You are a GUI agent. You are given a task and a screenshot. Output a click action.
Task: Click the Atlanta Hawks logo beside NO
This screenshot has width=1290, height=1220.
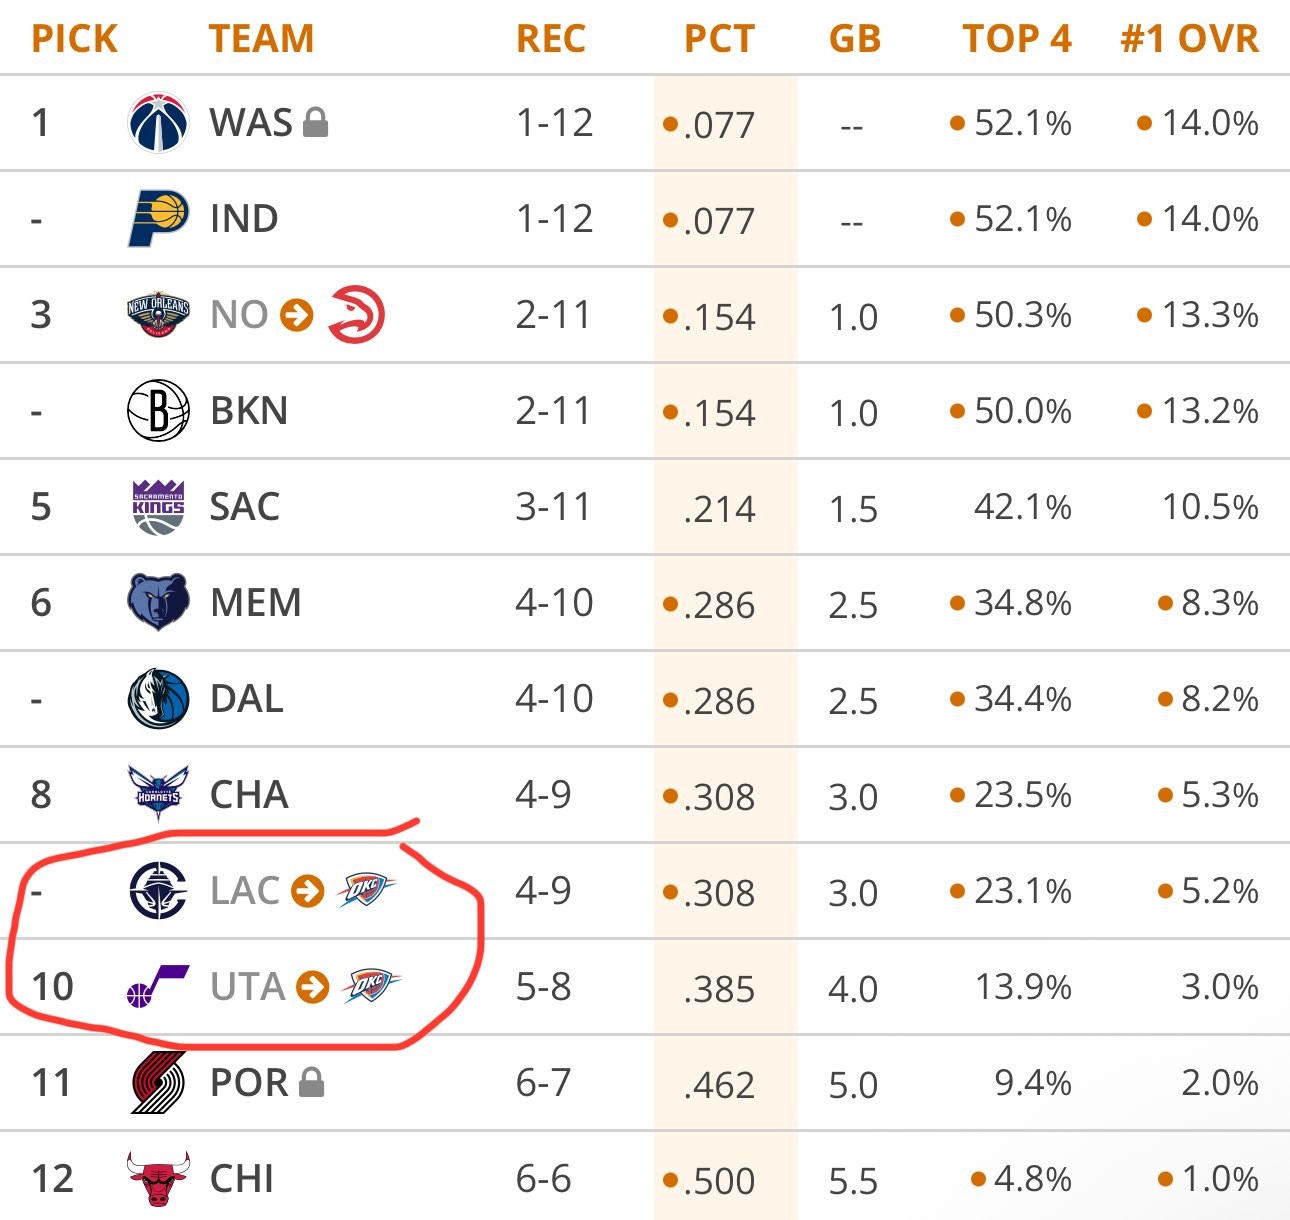[356, 314]
